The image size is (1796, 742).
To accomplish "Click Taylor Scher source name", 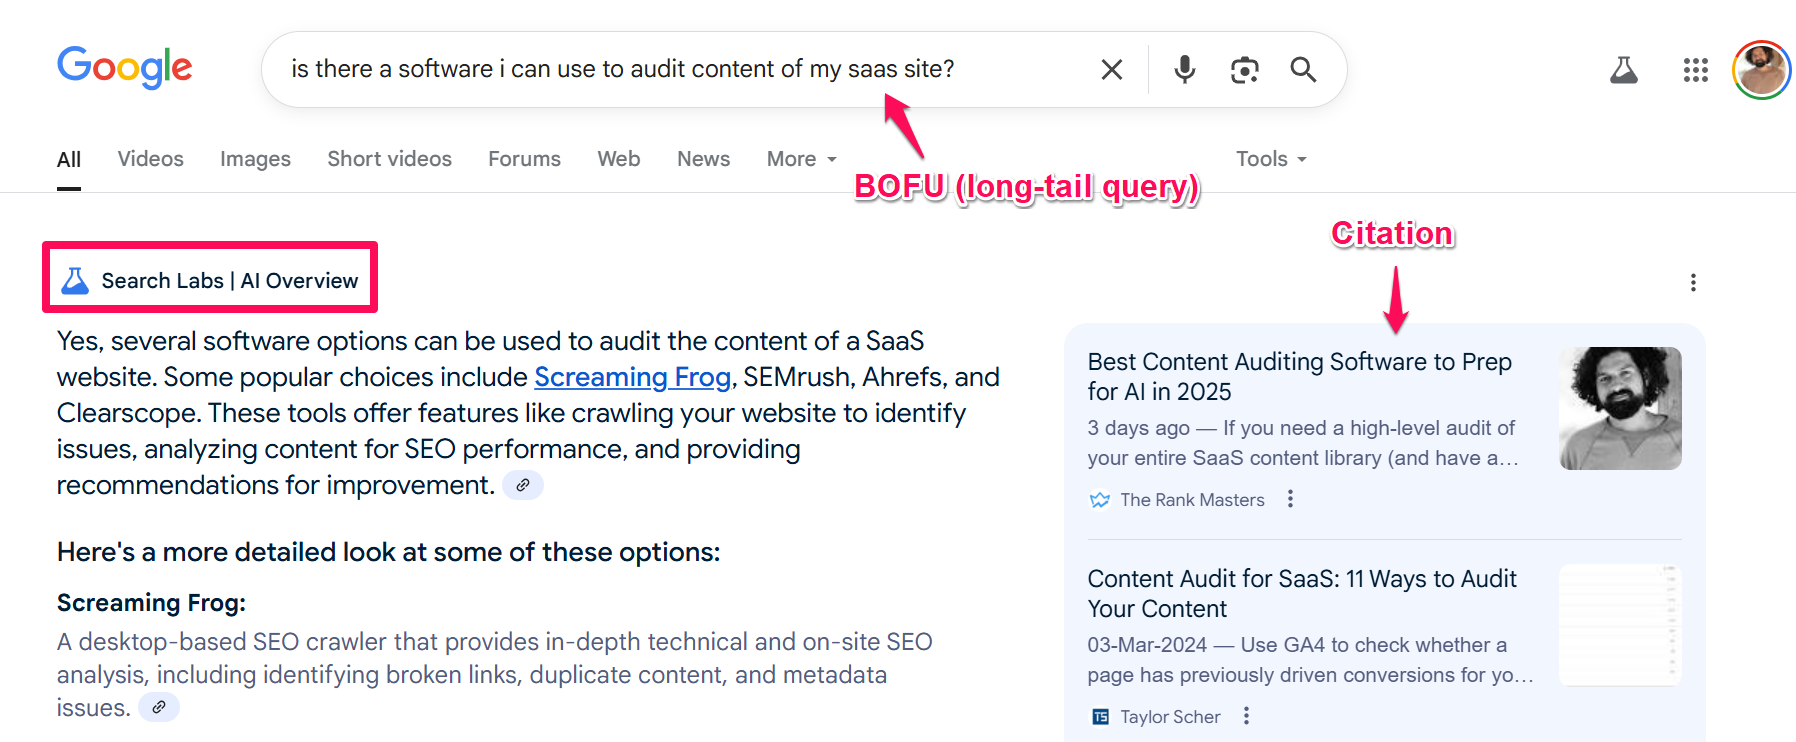I will 1170,717.
